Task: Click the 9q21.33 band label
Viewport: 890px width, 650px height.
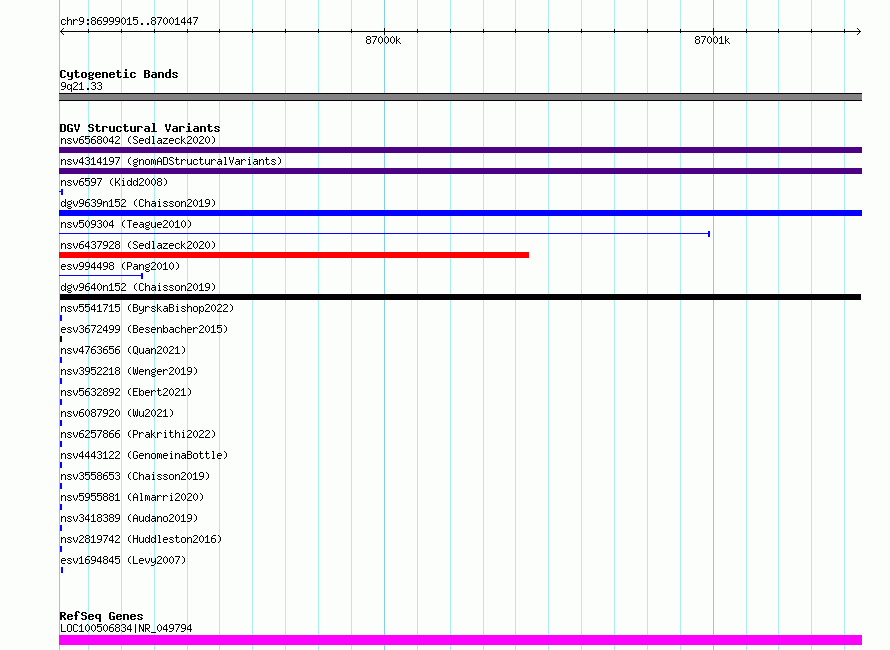Action: click(81, 86)
